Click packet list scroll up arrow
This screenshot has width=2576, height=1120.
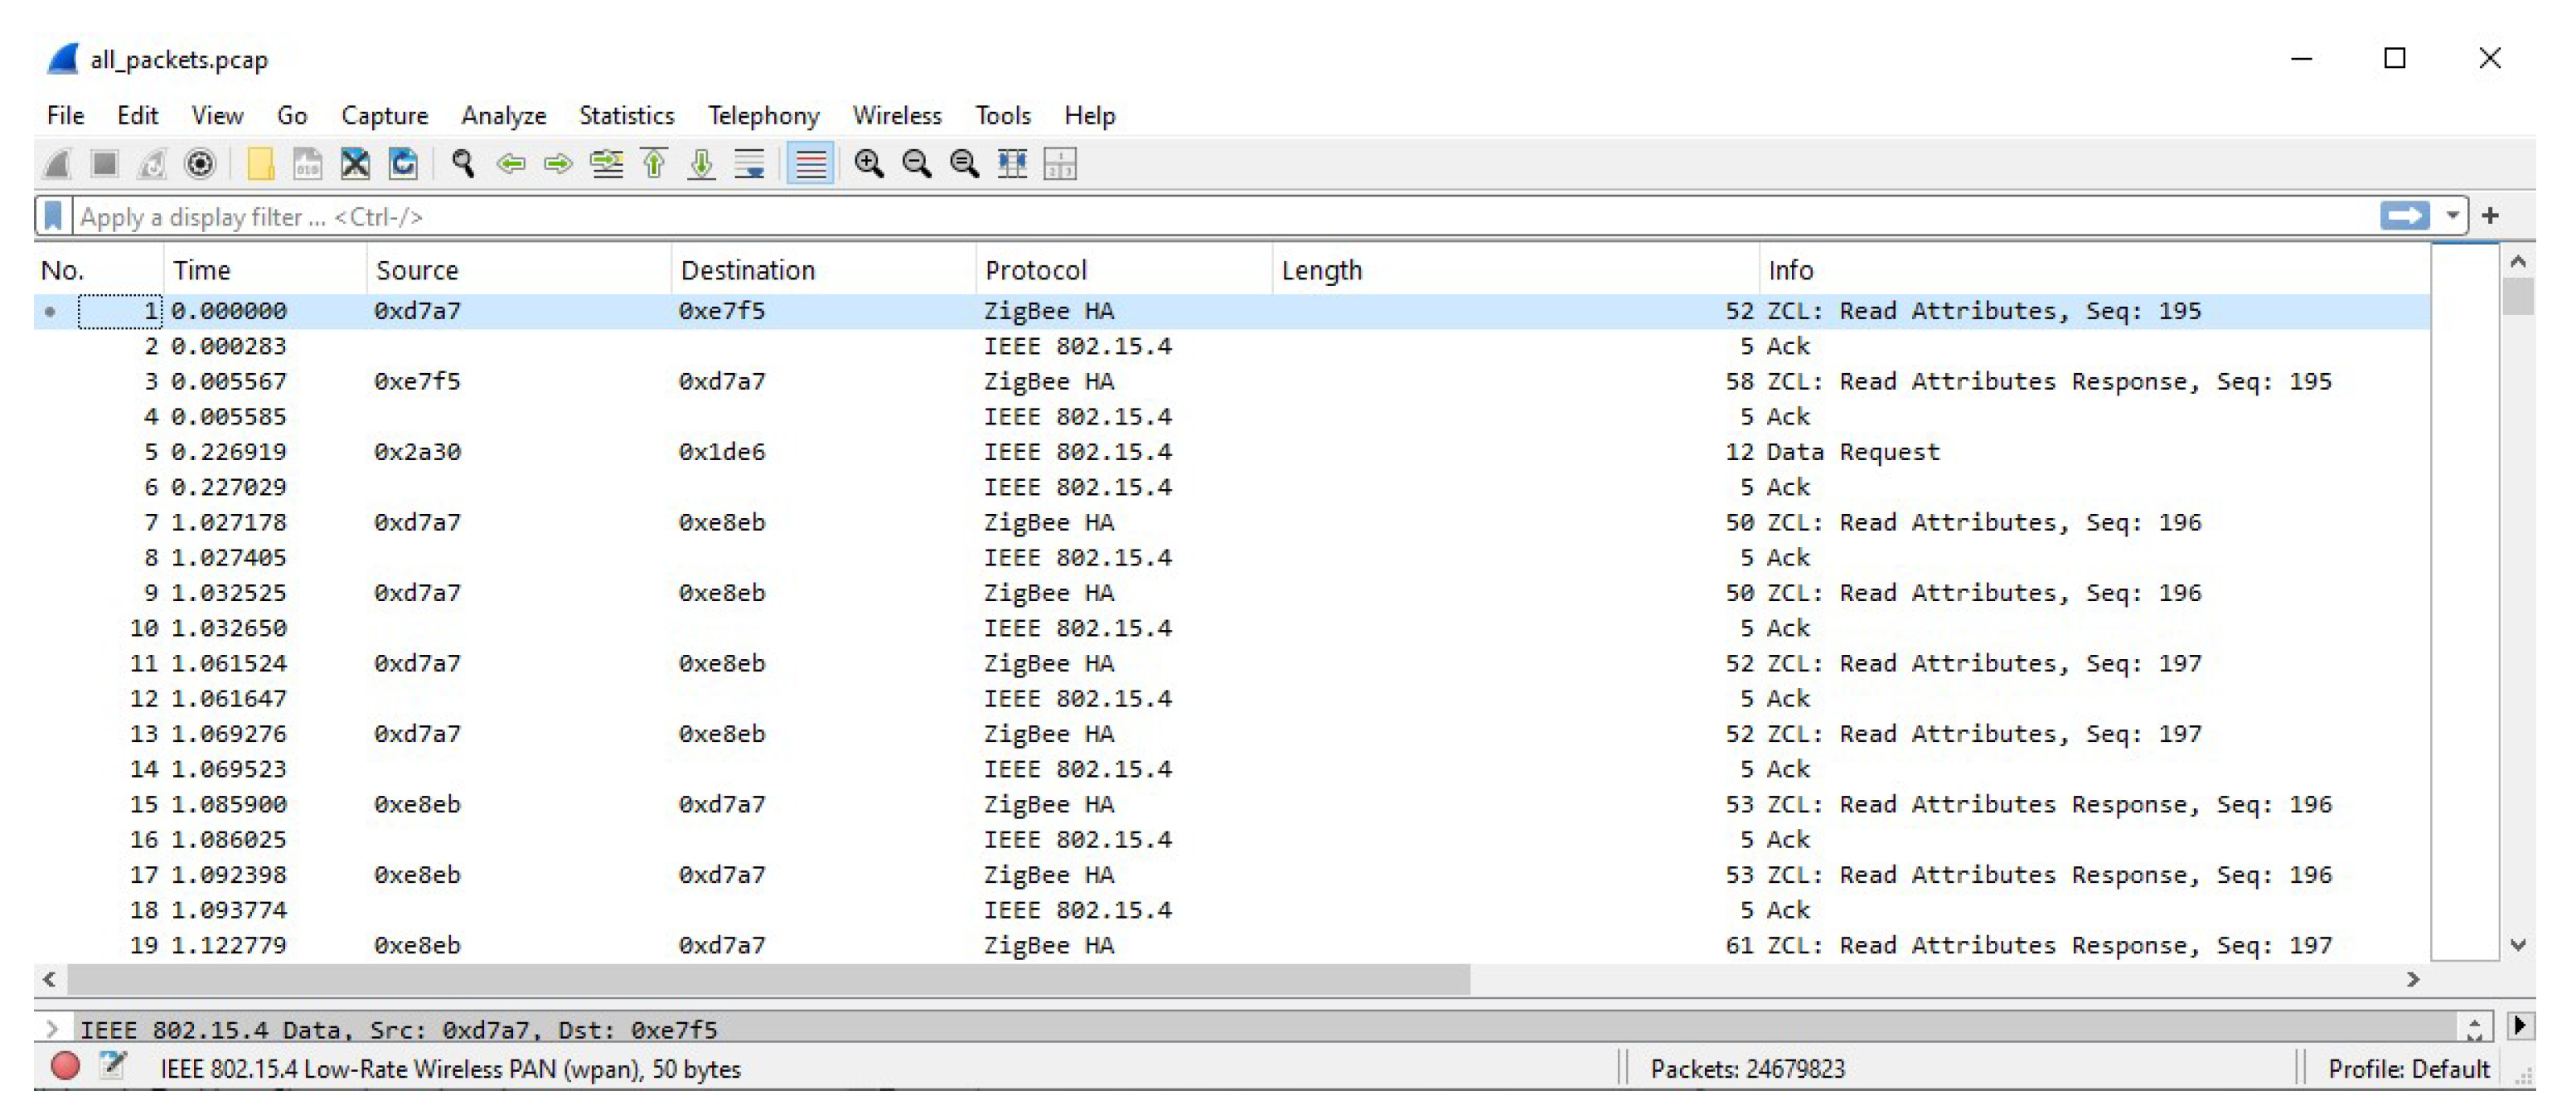point(2518,261)
